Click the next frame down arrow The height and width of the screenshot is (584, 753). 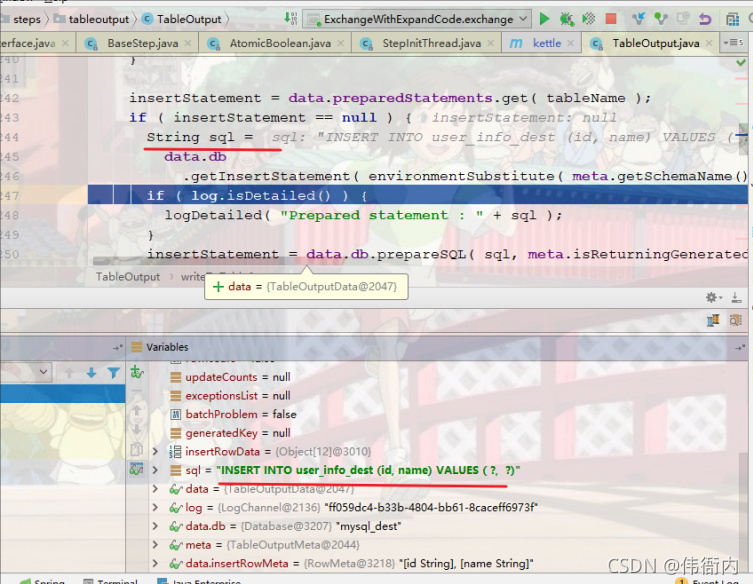tap(91, 373)
